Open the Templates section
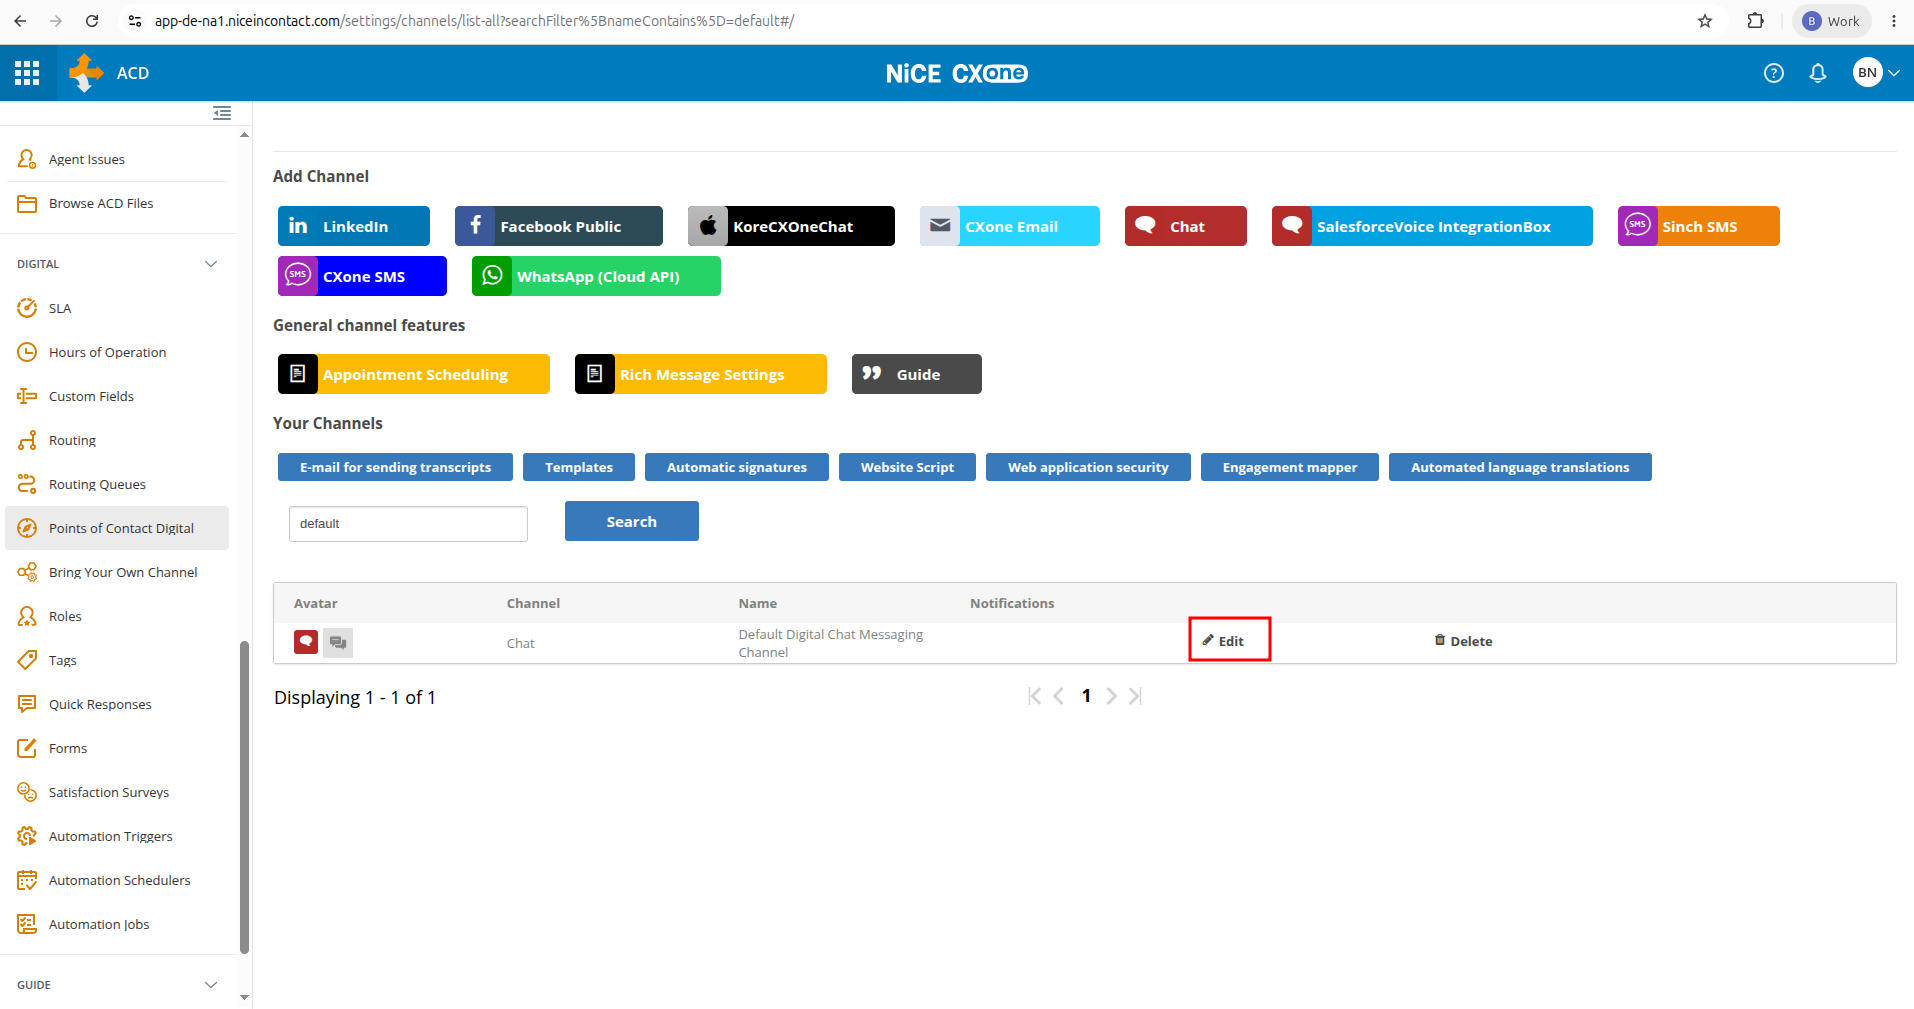This screenshot has width=1914, height=1009. coord(579,467)
